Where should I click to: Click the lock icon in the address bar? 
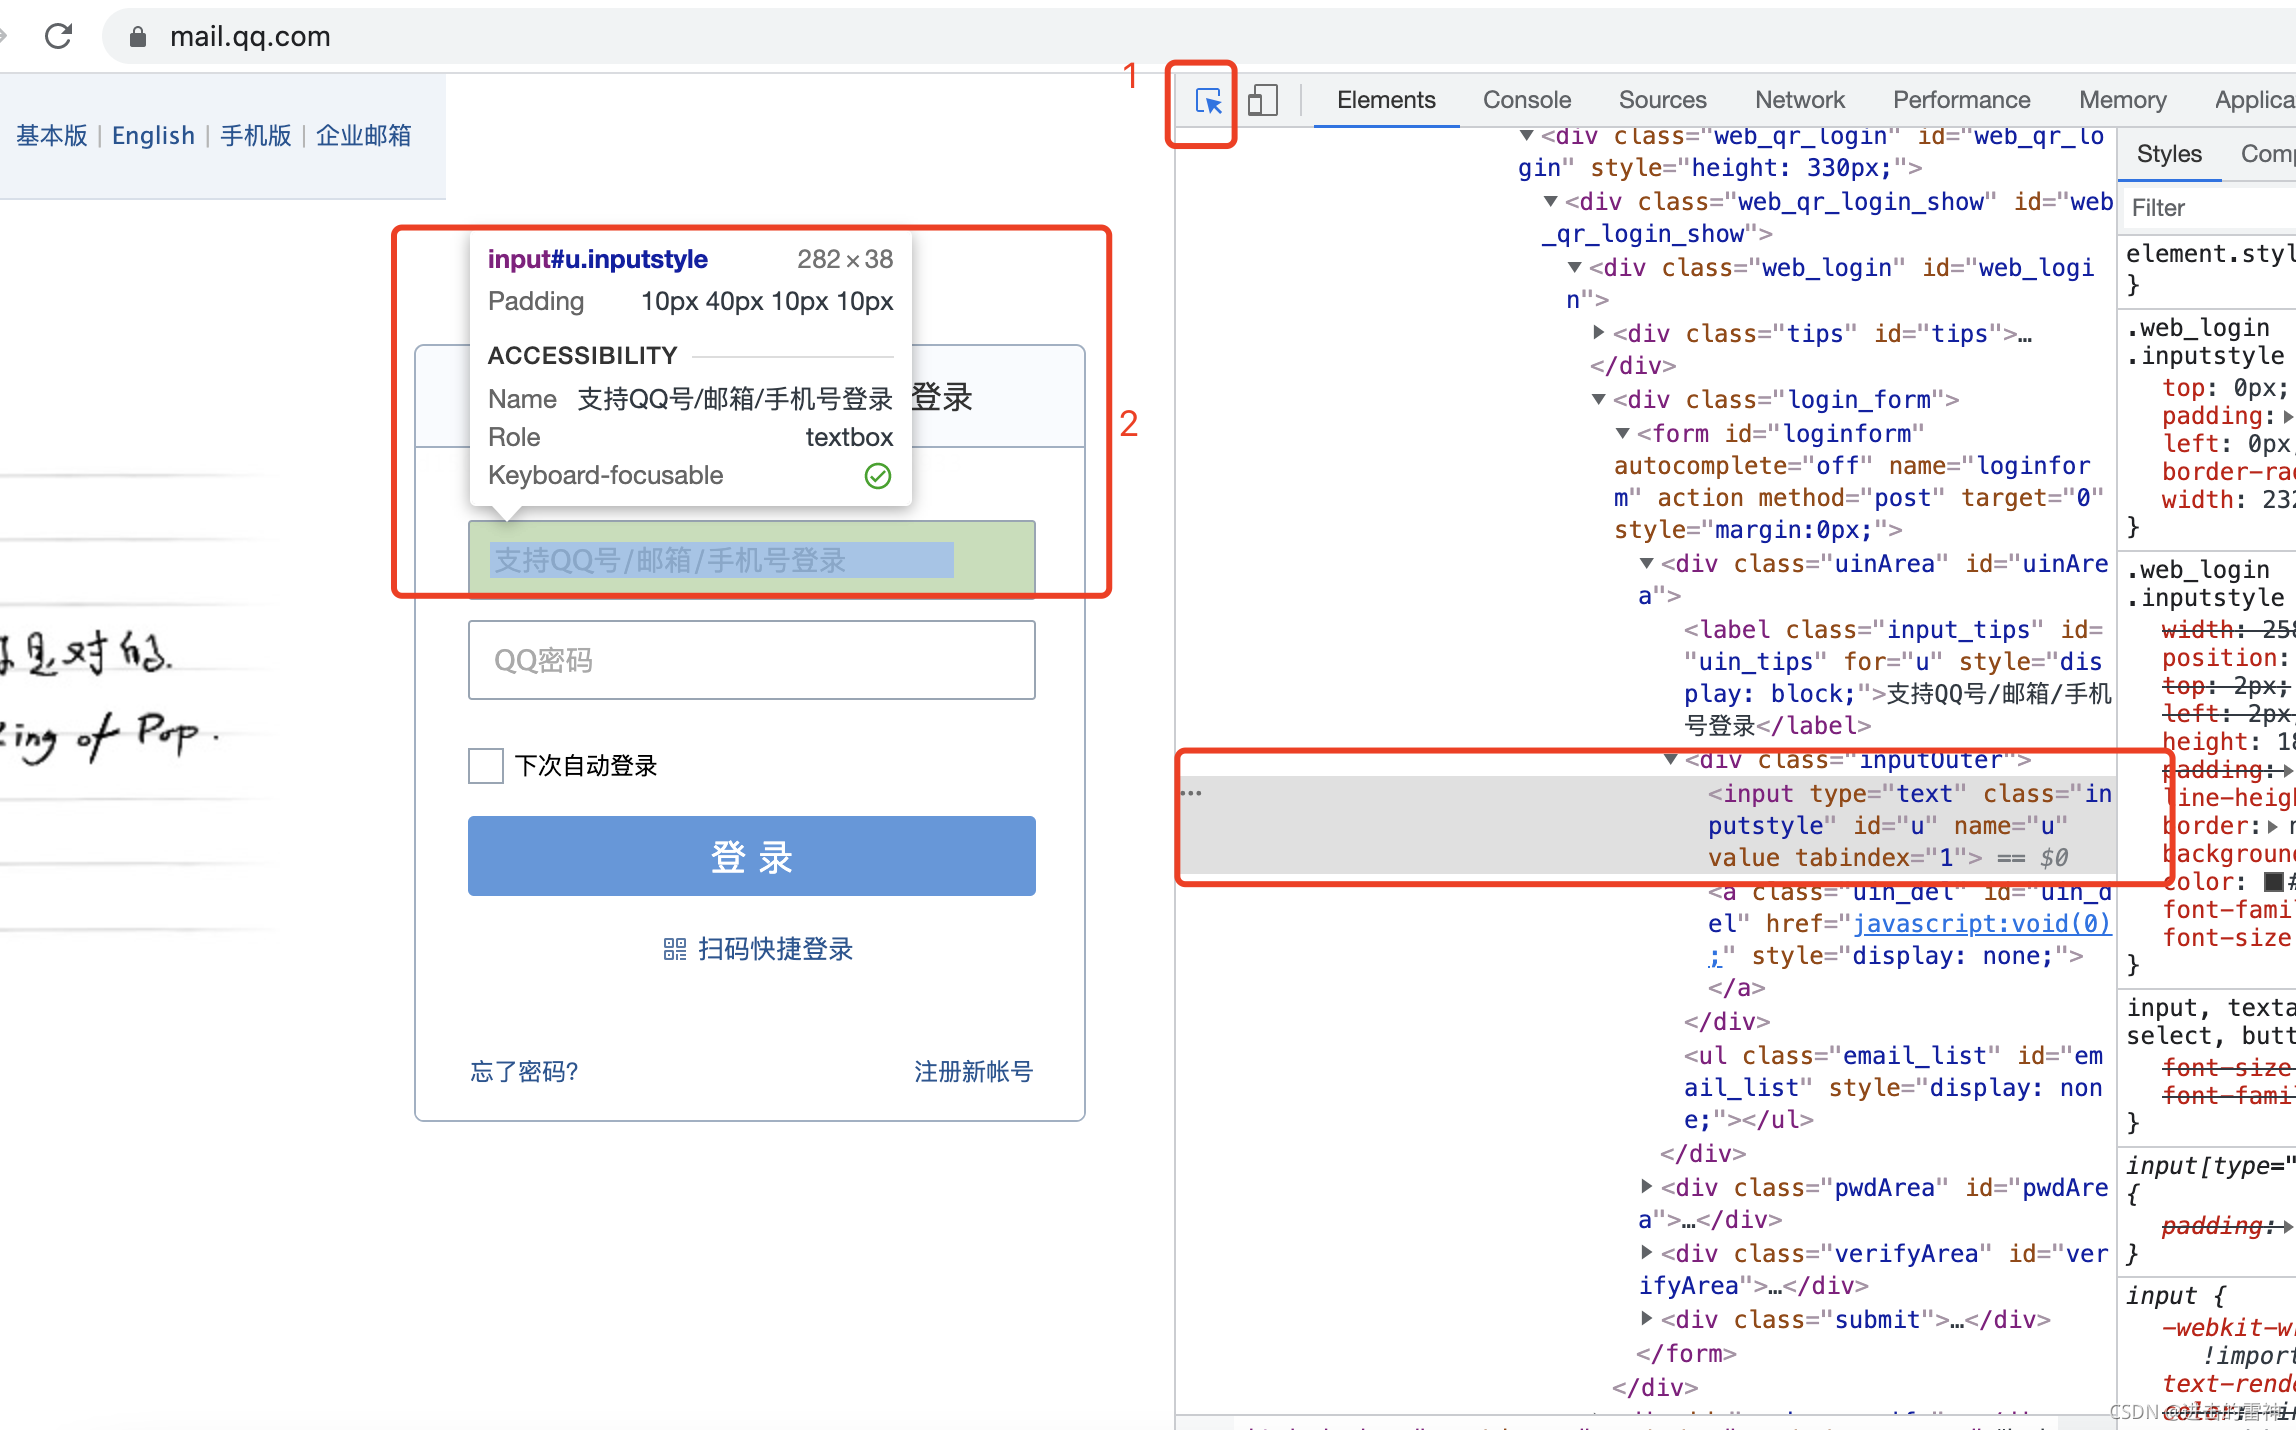138,37
